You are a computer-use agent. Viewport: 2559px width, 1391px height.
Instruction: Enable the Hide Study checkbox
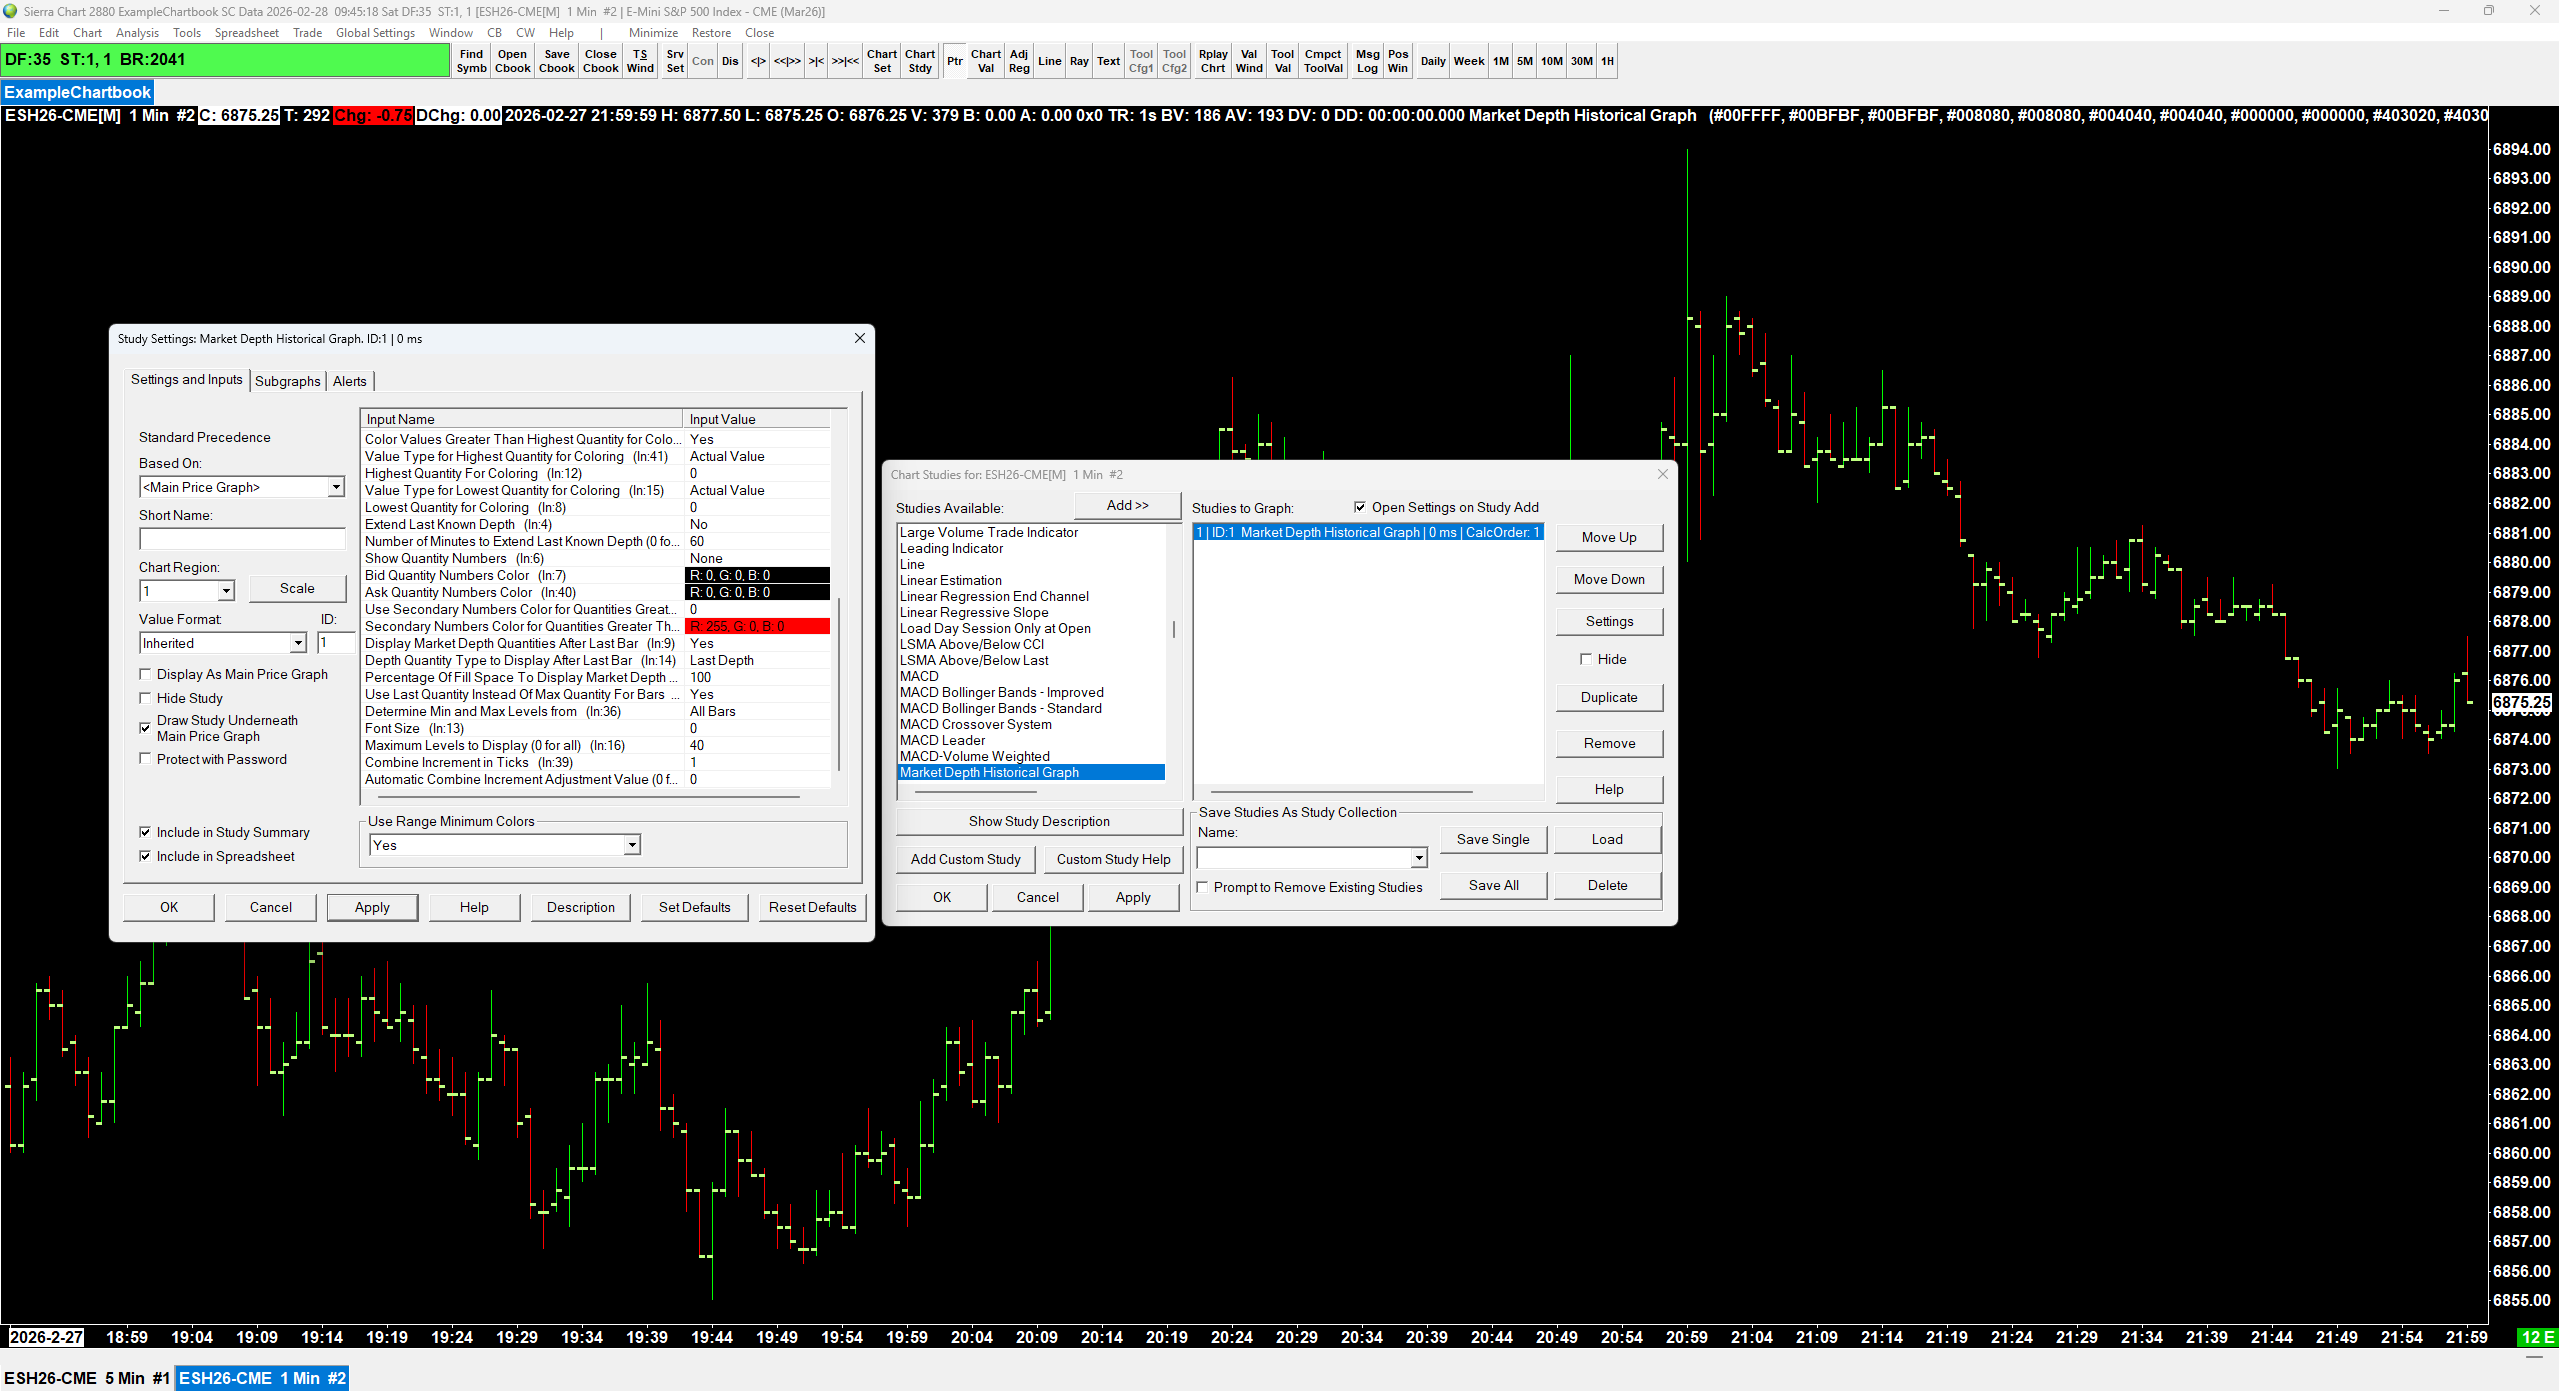tap(146, 698)
